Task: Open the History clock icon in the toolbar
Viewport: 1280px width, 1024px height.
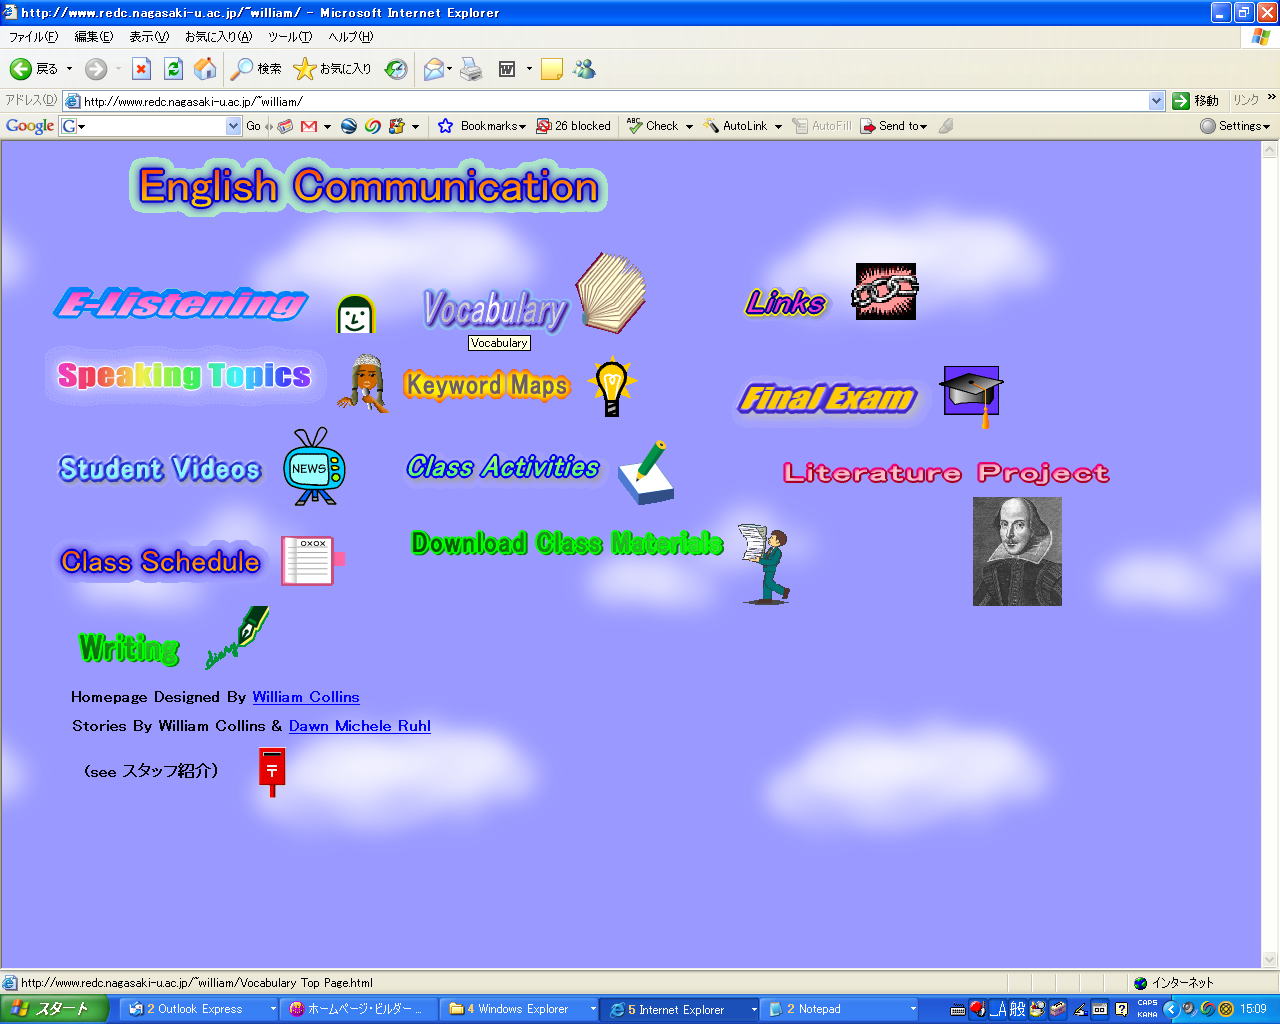Action: pos(396,69)
